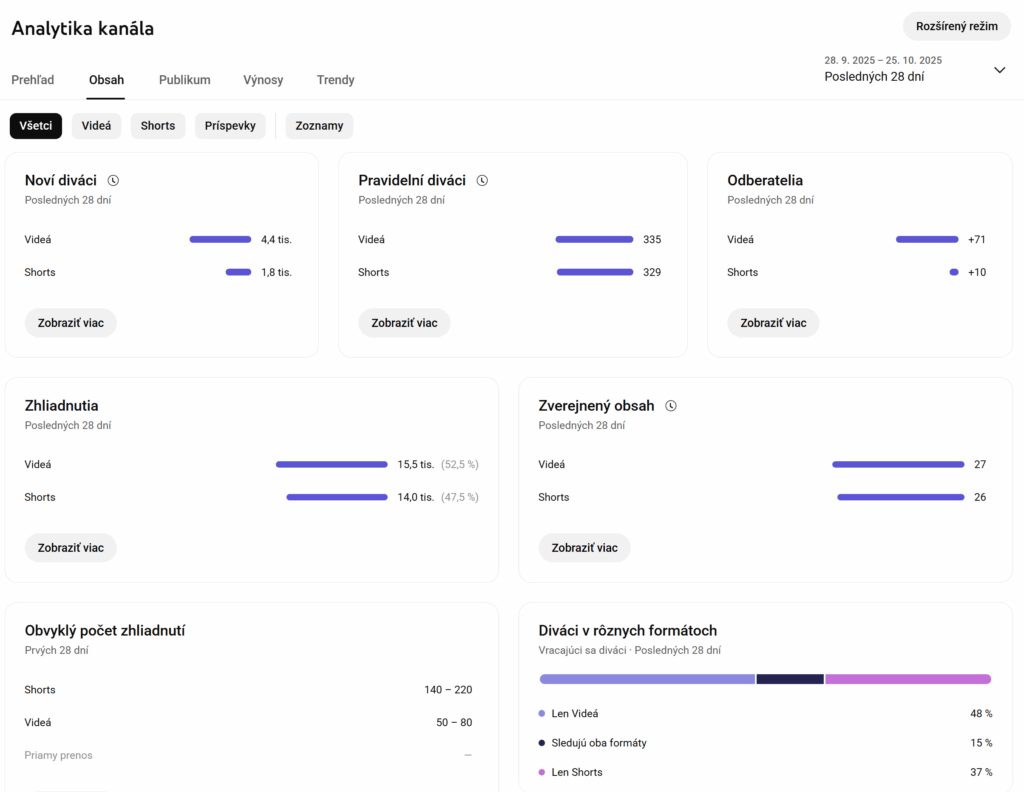Select the Príspevky filter chip

point(230,126)
